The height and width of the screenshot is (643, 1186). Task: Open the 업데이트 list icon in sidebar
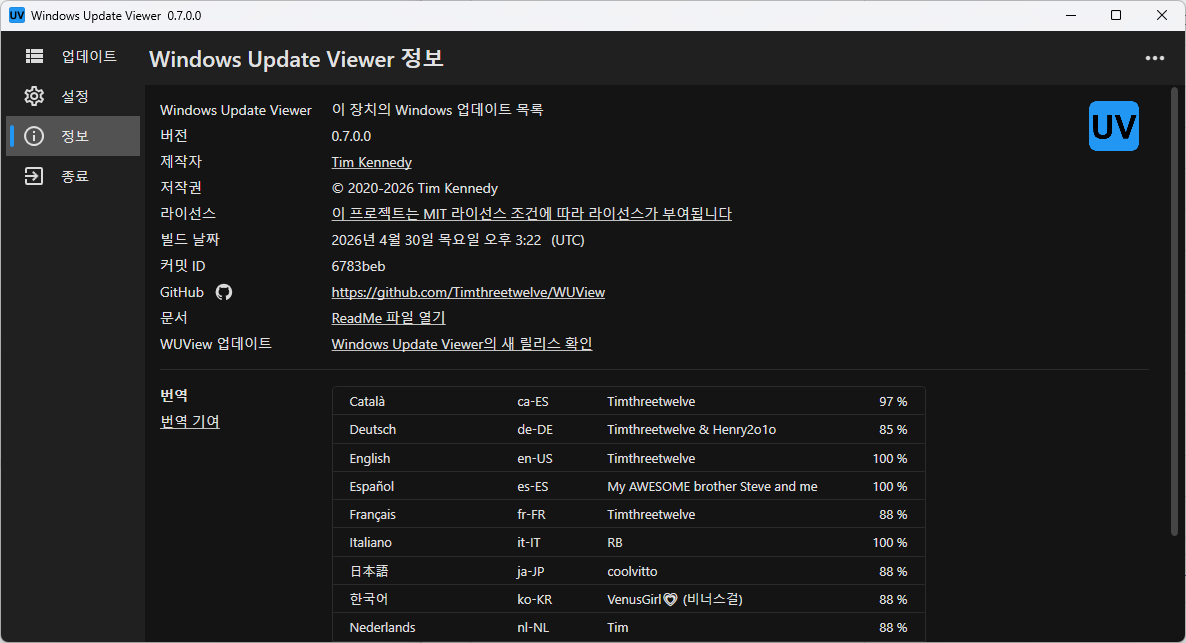click(x=34, y=56)
